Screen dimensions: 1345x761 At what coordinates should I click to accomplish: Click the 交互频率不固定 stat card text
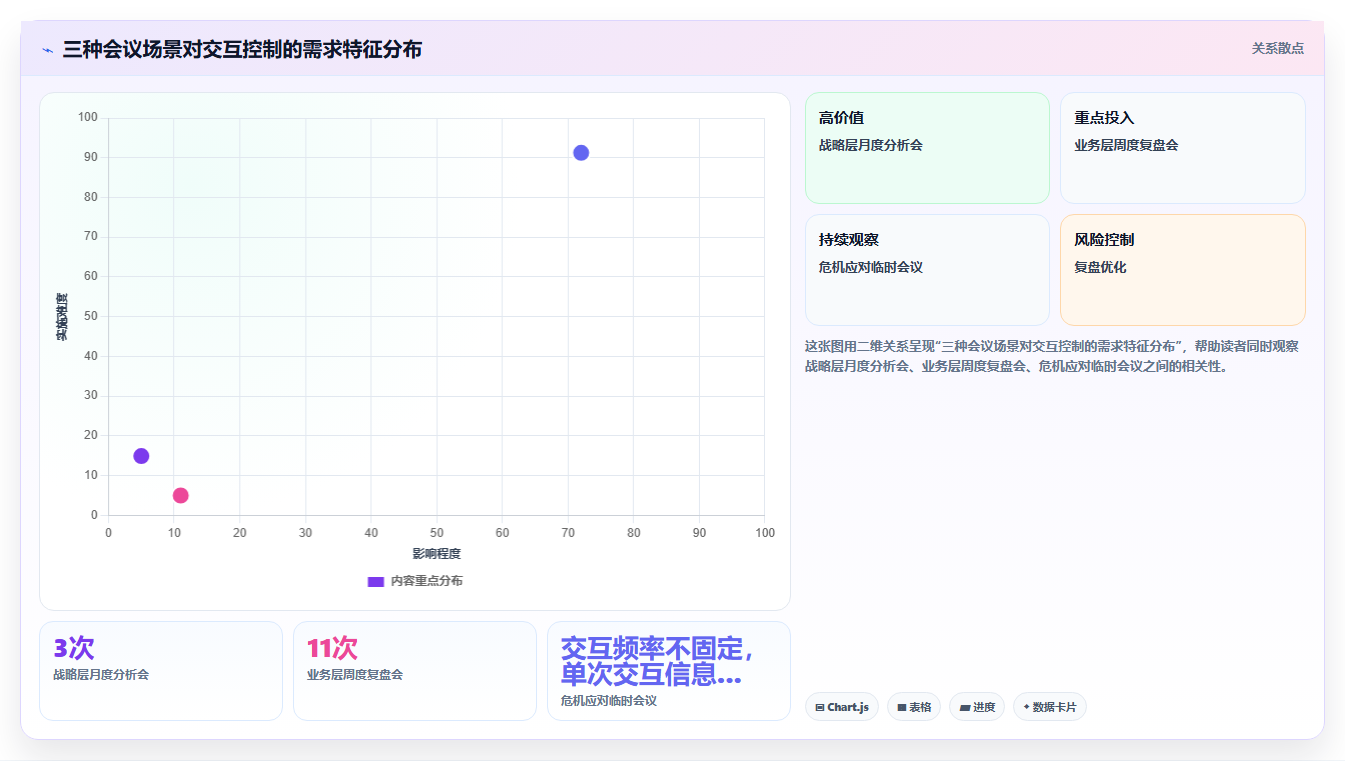pos(657,661)
